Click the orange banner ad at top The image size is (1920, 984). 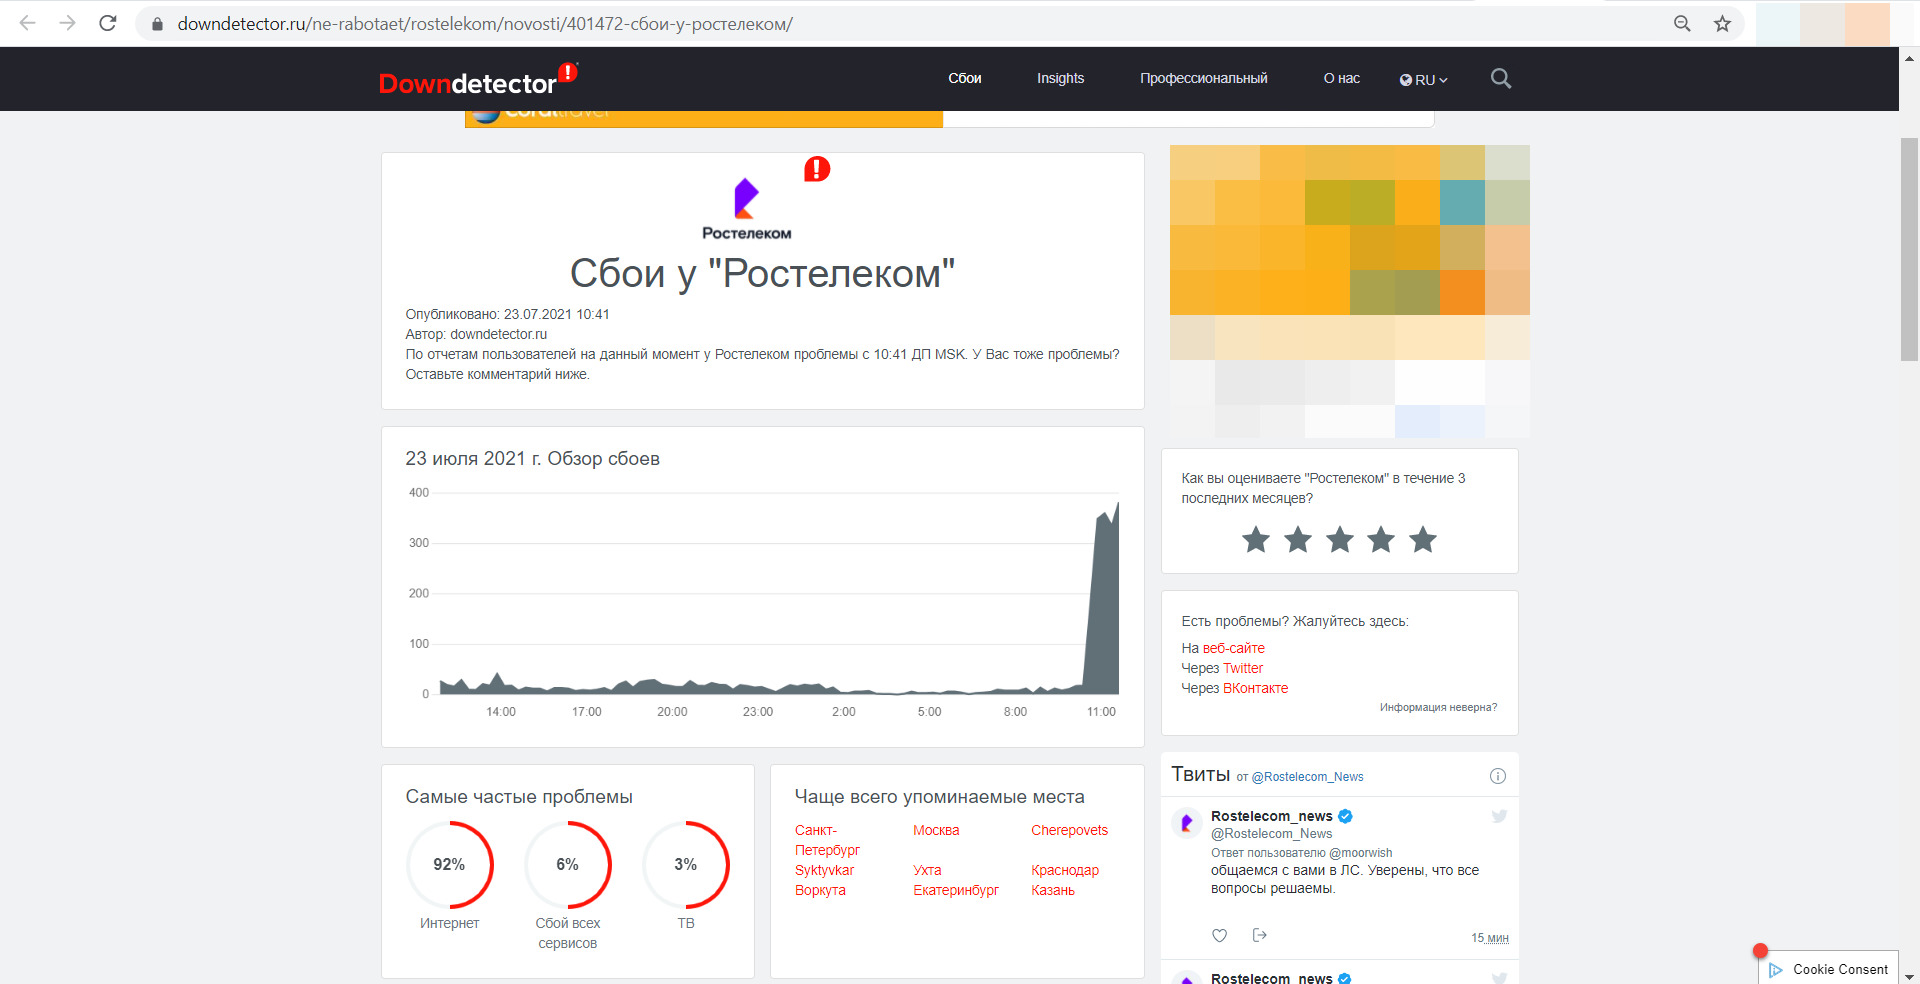704,119
